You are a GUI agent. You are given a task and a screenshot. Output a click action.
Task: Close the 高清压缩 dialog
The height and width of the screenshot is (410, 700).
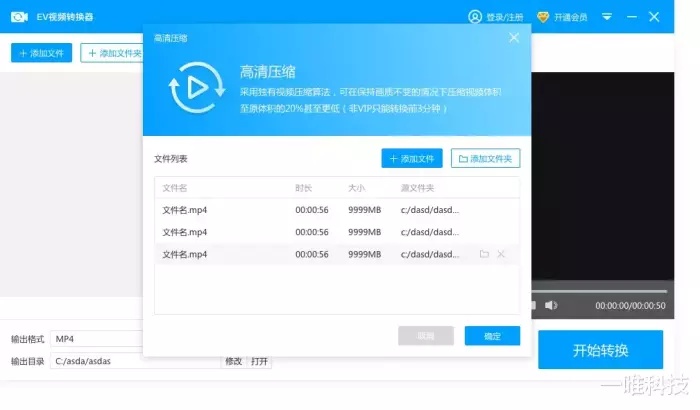514,38
